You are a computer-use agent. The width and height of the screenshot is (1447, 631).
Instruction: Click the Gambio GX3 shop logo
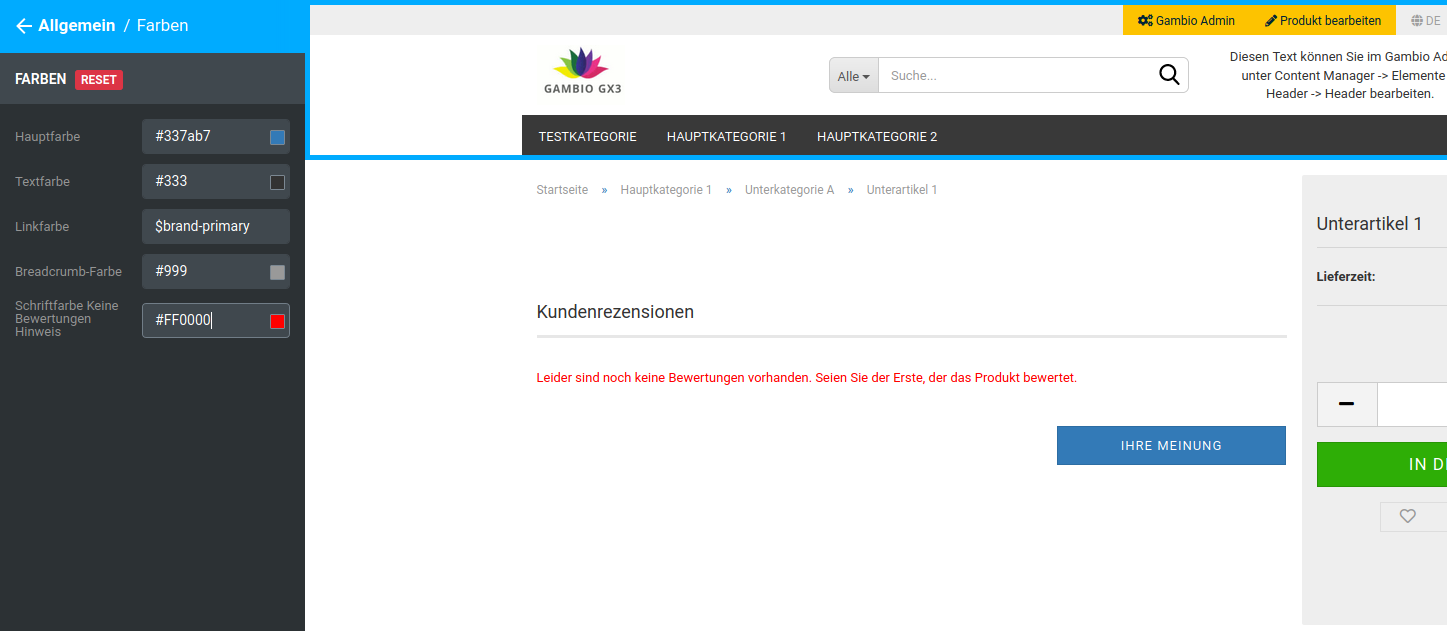point(581,70)
